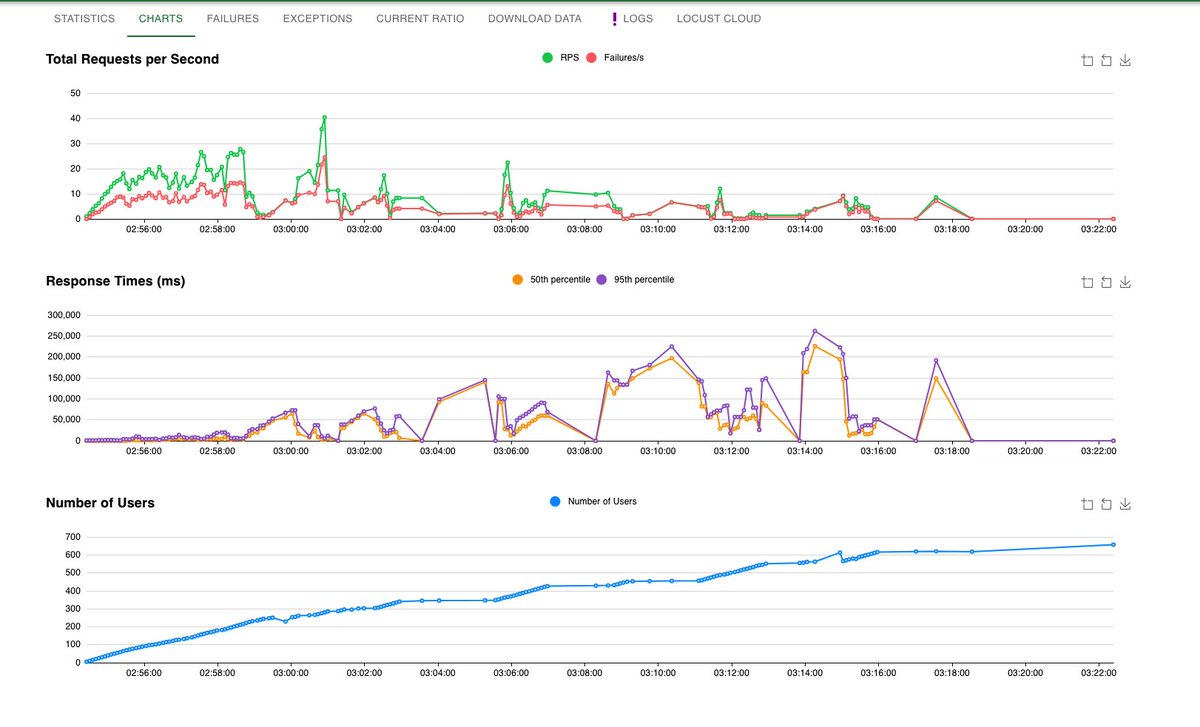Reset zoom on Total Requests per Second chart
Image resolution: width=1200 pixels, height=727 pixels.
pyautogui.click(x=1106, y=60)
